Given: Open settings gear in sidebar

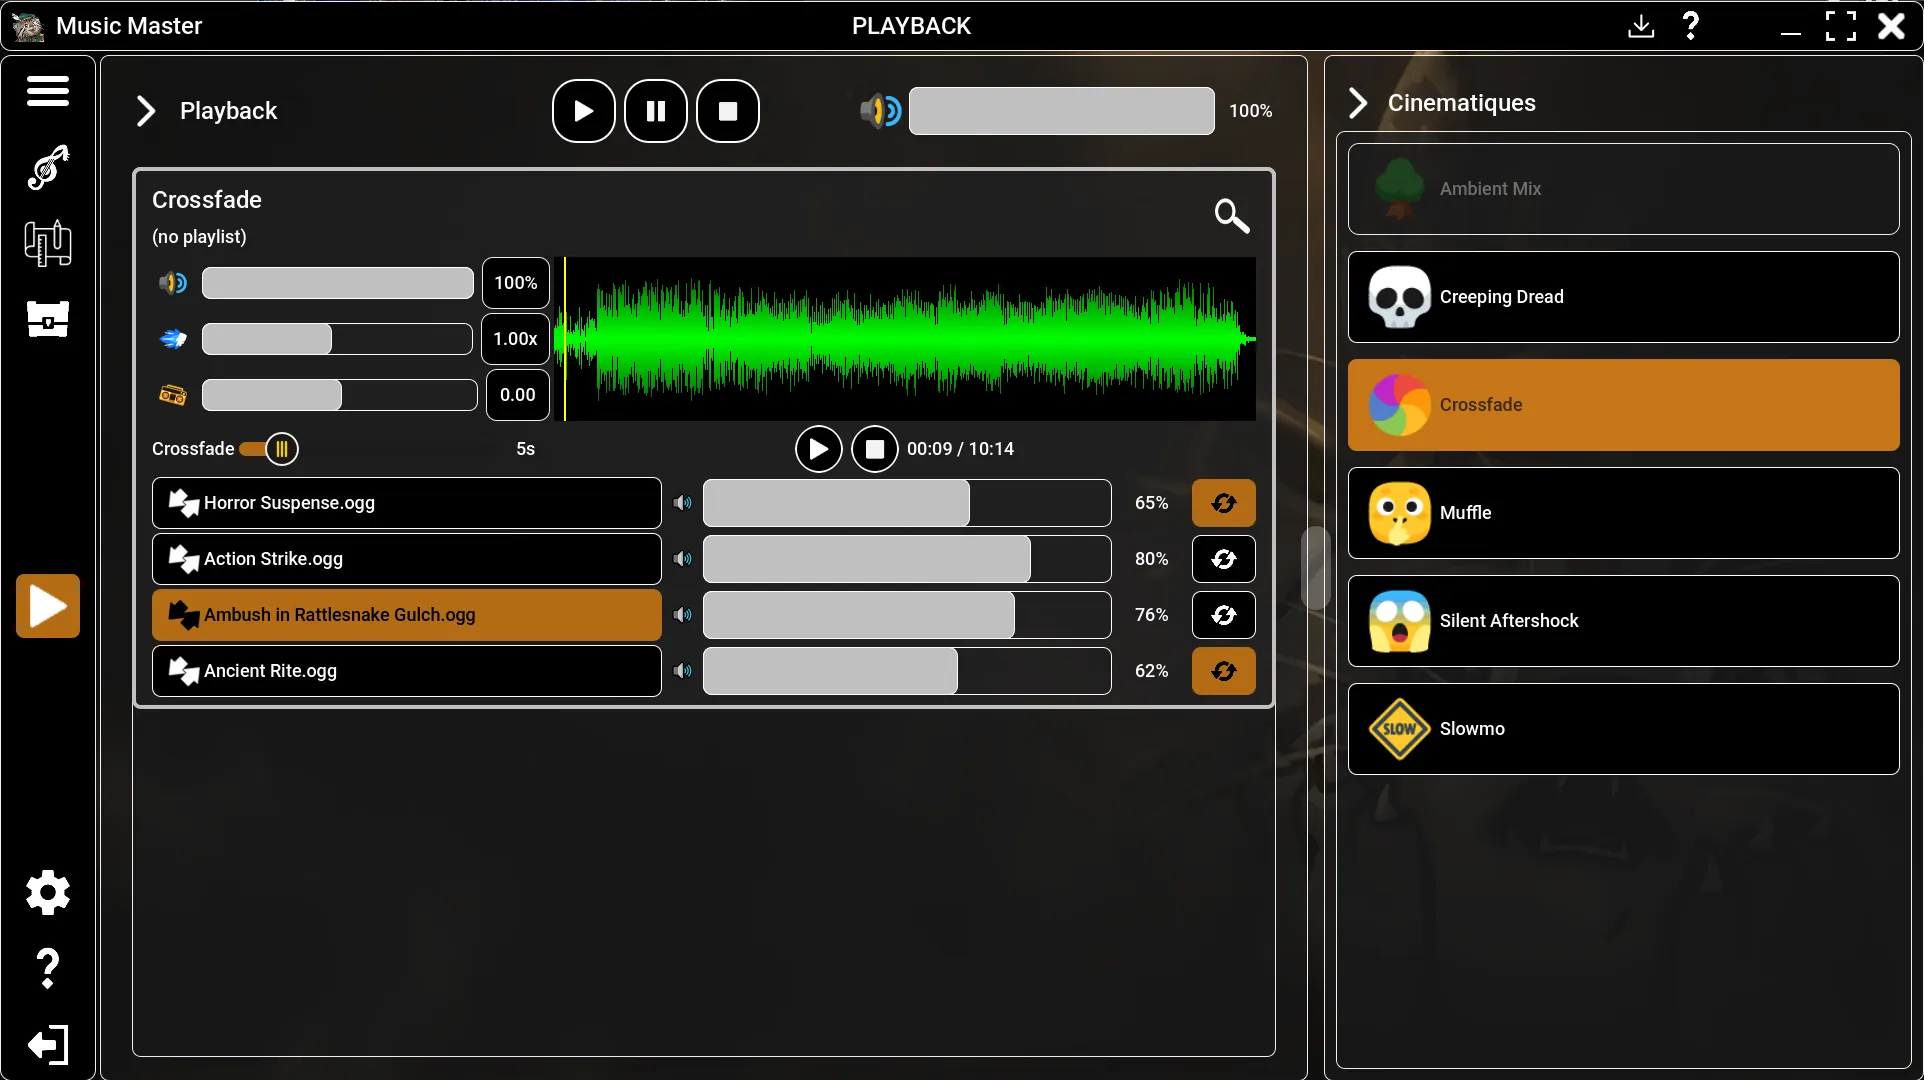Looking at the screenshot, I should (48, 892).
